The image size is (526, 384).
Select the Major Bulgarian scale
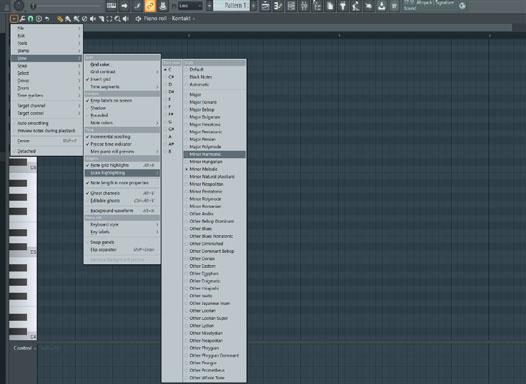(215, 117)
